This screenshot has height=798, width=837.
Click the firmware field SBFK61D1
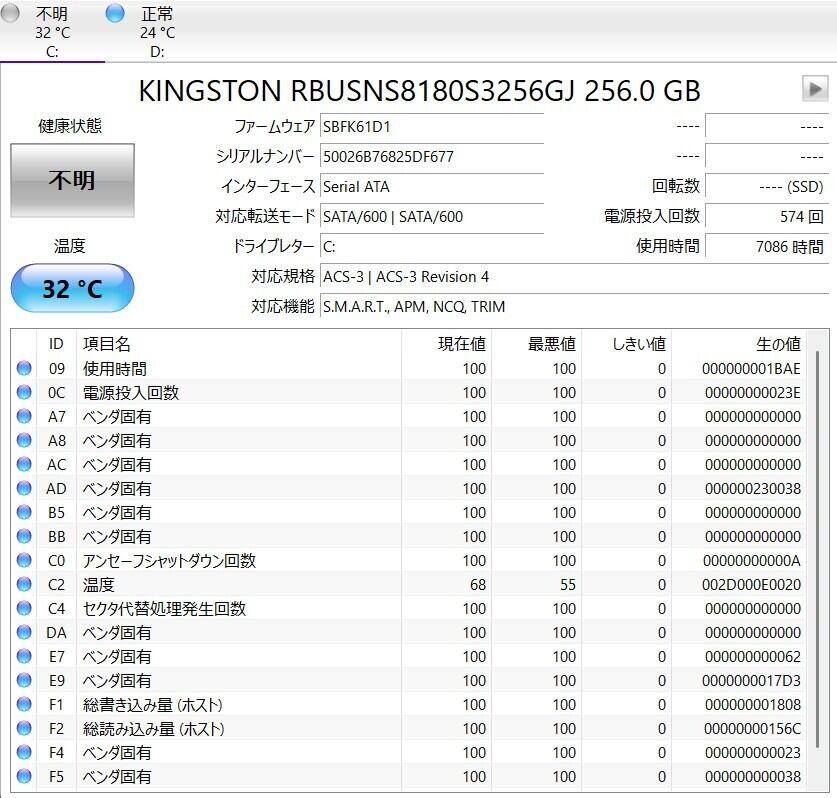[x=432, y=127]
